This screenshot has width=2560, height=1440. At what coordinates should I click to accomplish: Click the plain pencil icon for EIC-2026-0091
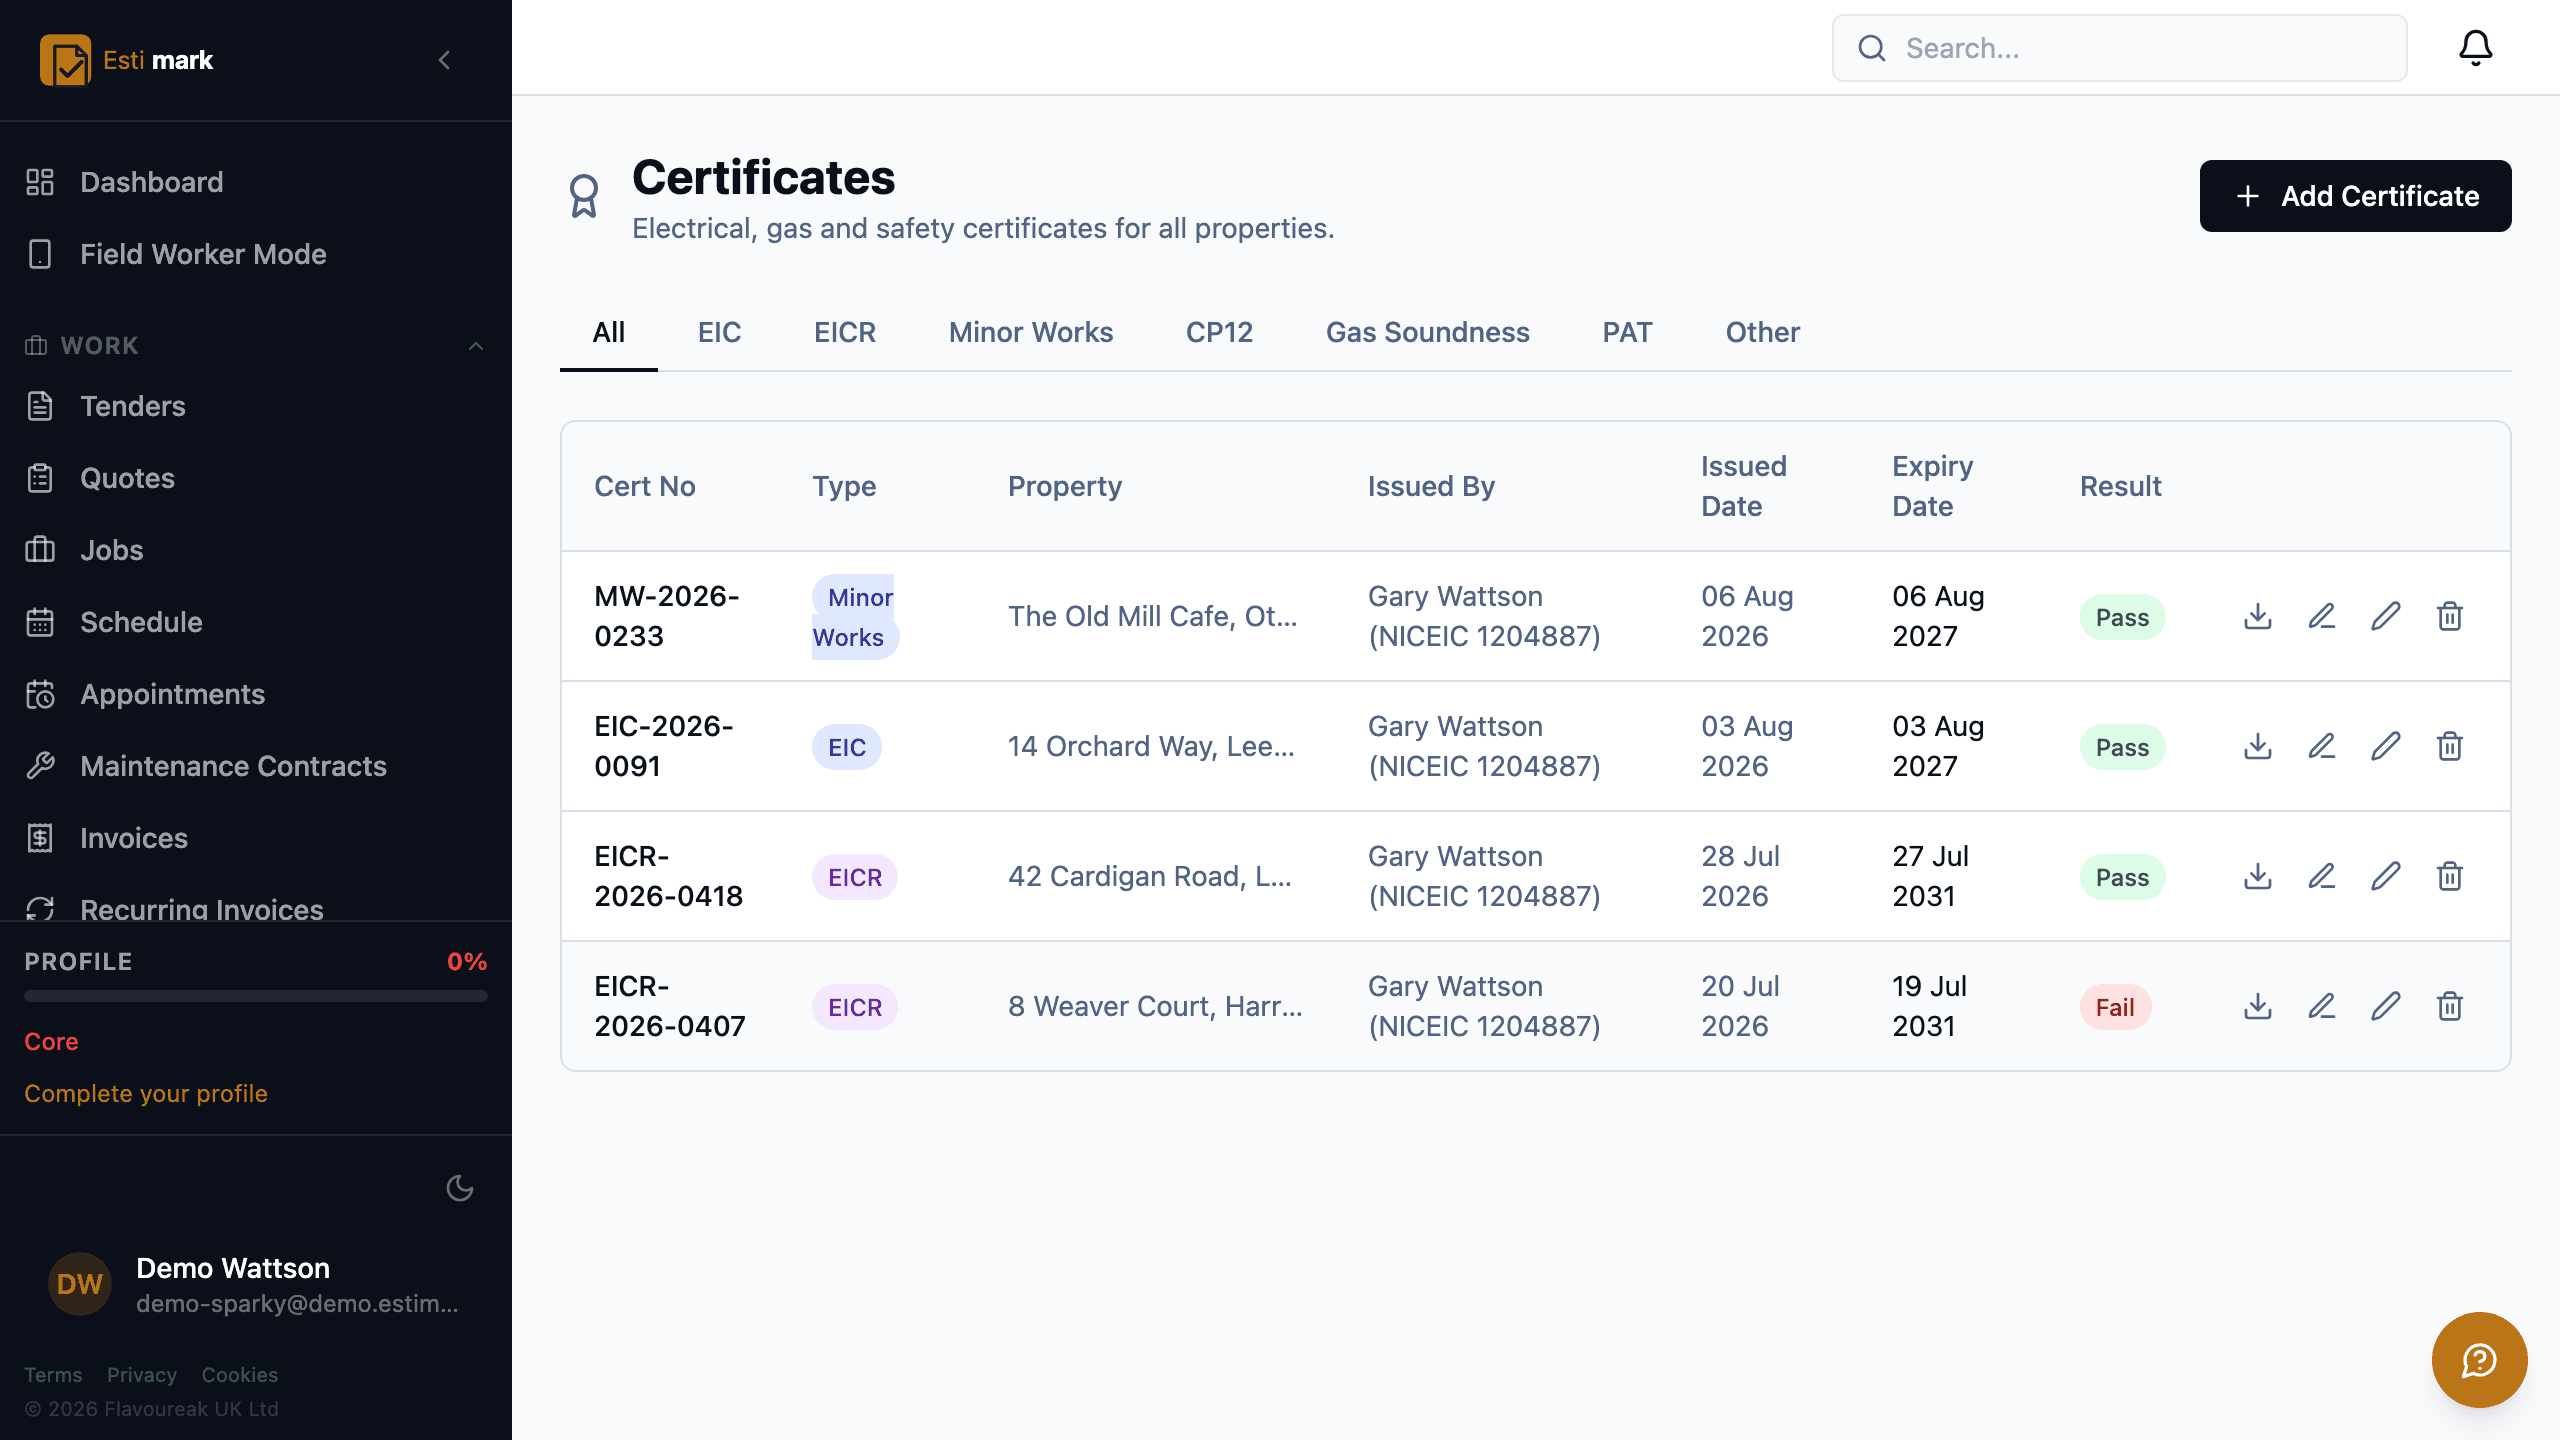pos(2386,746)
